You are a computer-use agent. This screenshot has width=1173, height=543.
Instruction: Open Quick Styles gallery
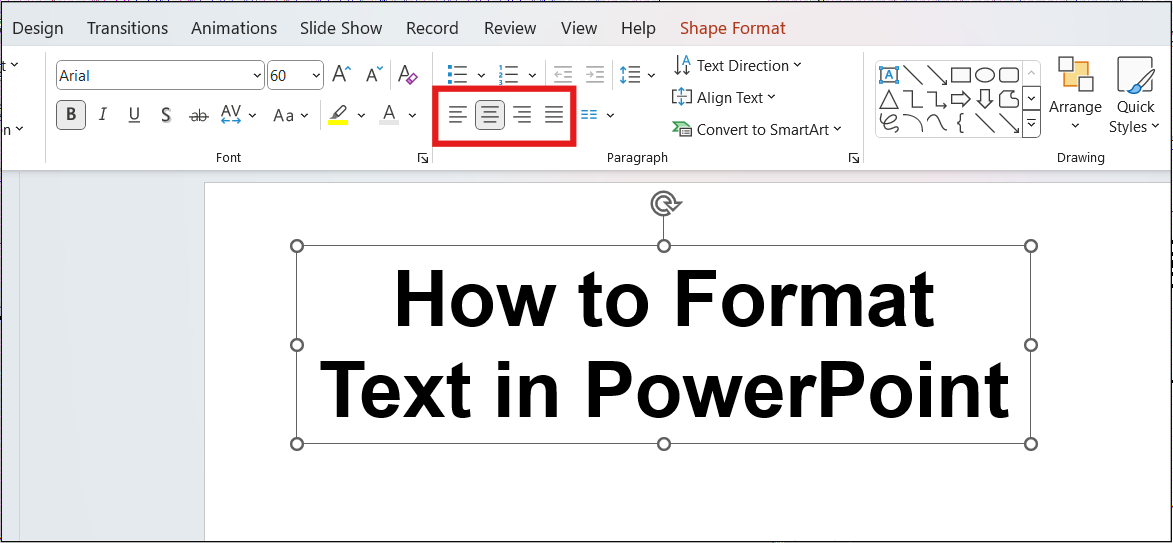pos(1134,94)
